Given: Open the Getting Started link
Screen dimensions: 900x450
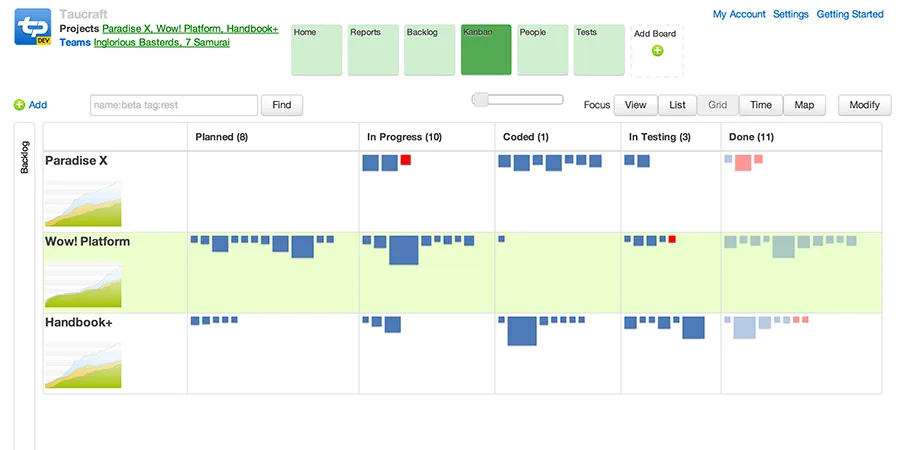Looking at the screenshot, I should [x=850, y=14].
